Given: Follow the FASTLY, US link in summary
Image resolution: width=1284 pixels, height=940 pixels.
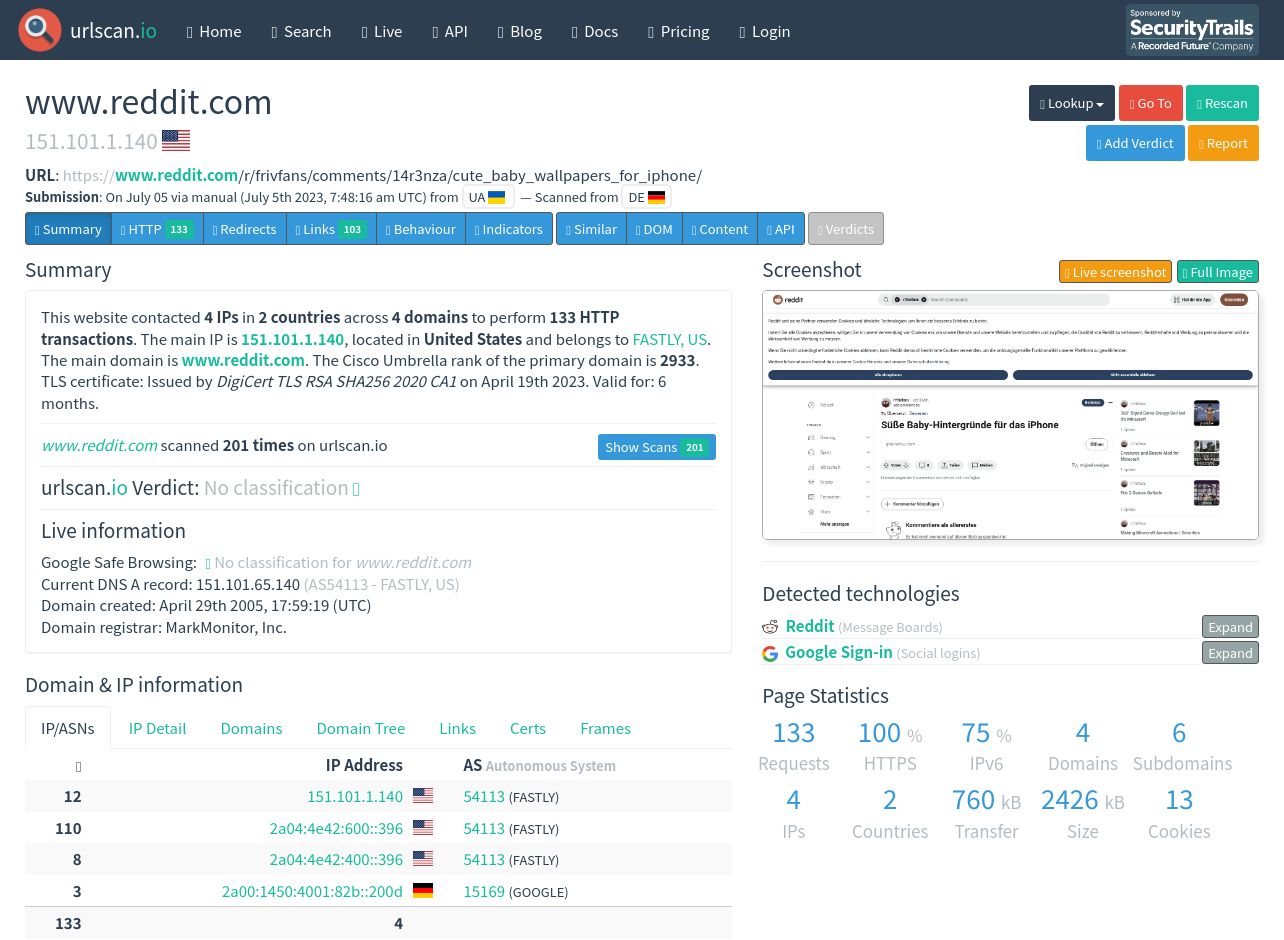Looking at the screenshot, I should 669,339.
